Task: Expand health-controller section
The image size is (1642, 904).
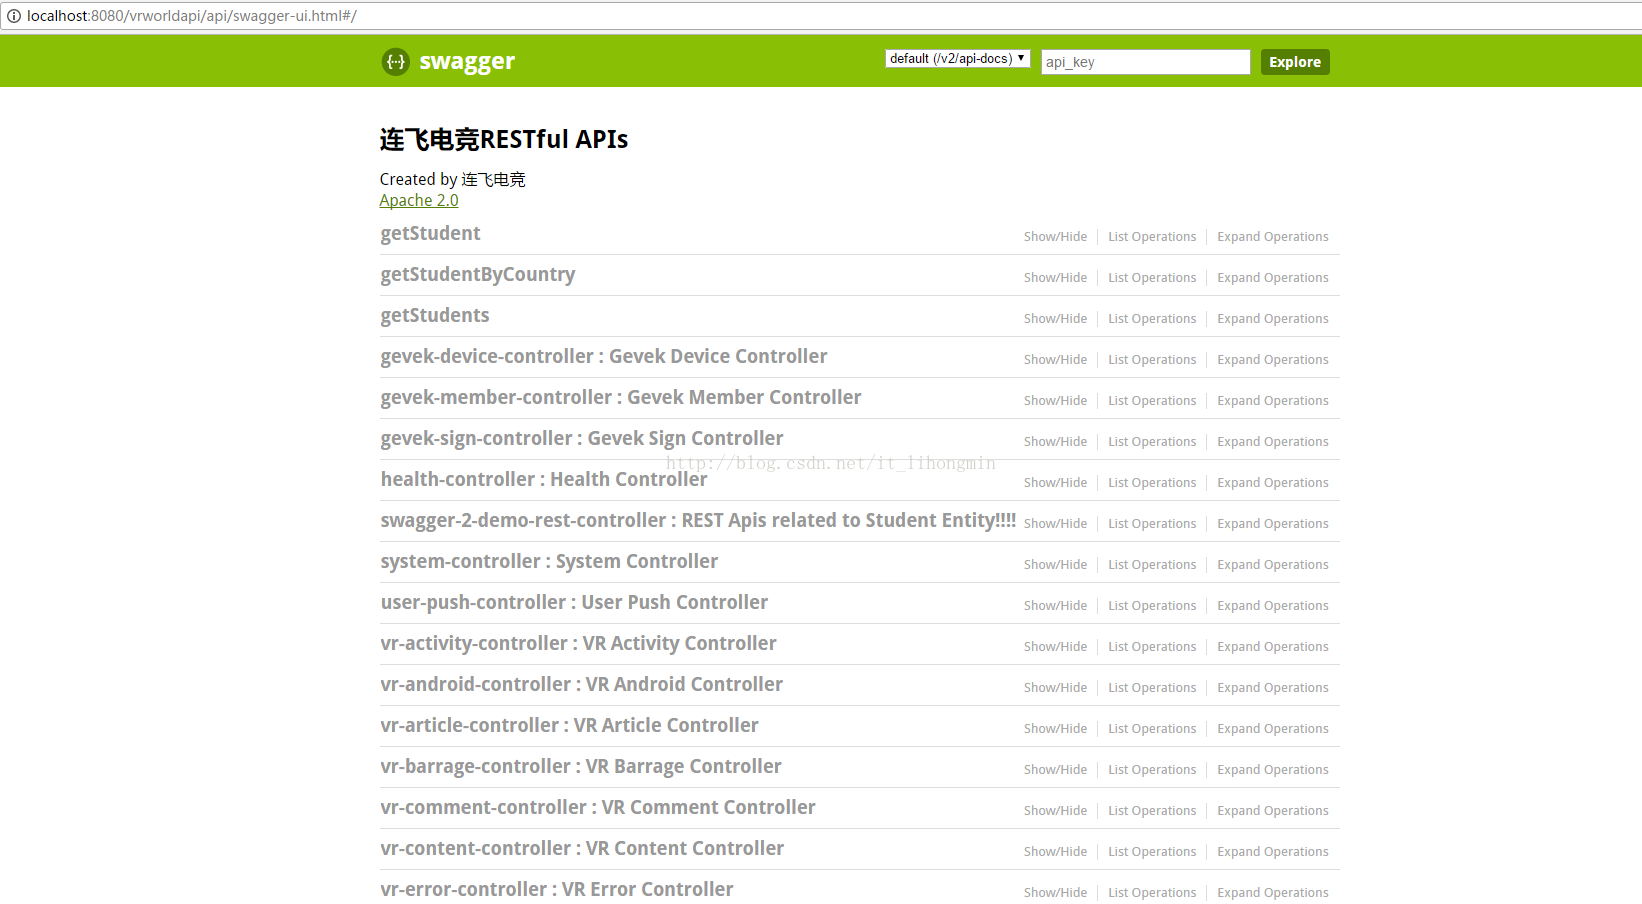Action: point(544,479)
